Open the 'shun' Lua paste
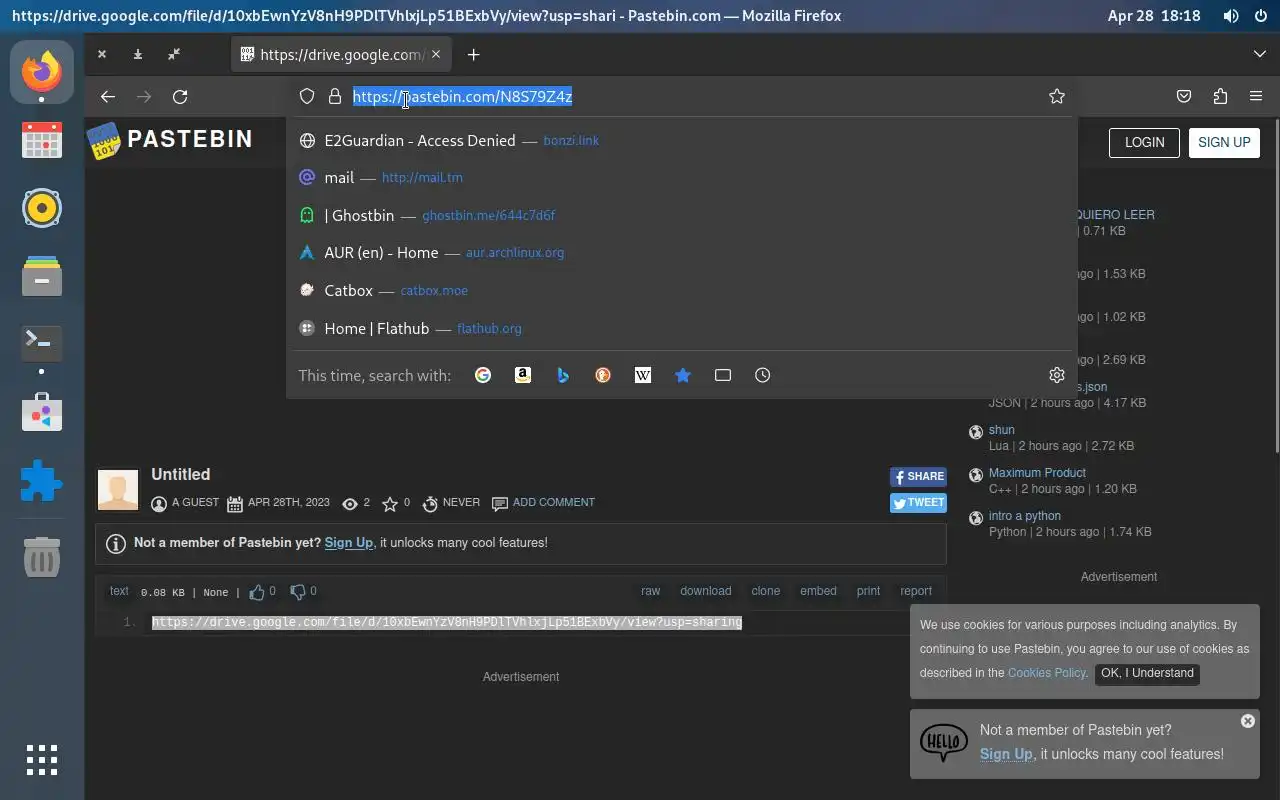This screenshot has width=1280, height=800. 1001,430
